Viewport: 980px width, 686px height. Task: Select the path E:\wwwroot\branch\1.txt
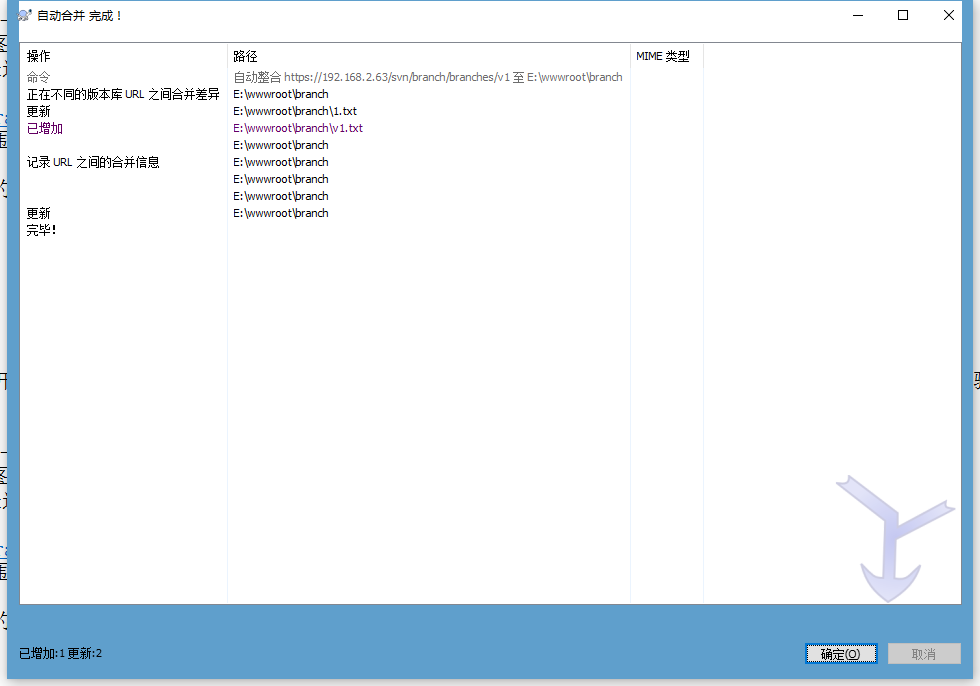tap(295, 111)
